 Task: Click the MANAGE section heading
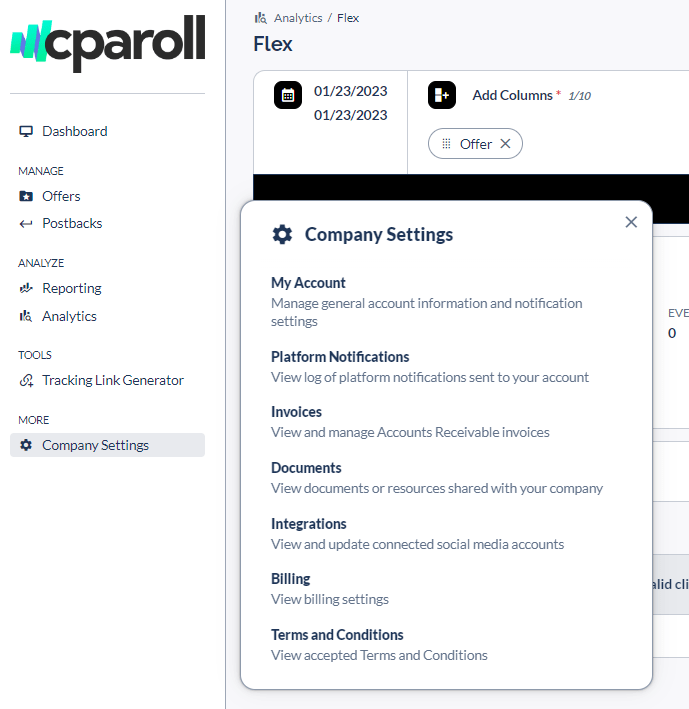[x=41, y=171]
